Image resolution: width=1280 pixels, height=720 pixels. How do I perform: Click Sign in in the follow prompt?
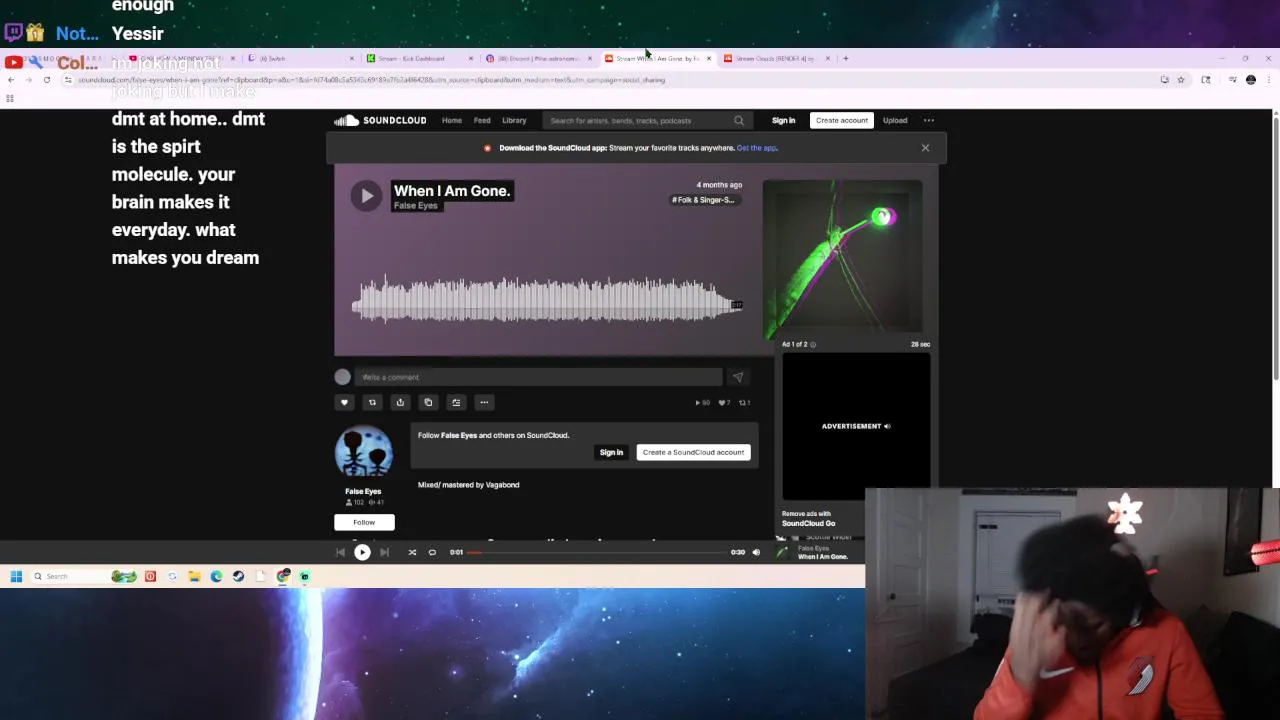click(x=611, y=452)
